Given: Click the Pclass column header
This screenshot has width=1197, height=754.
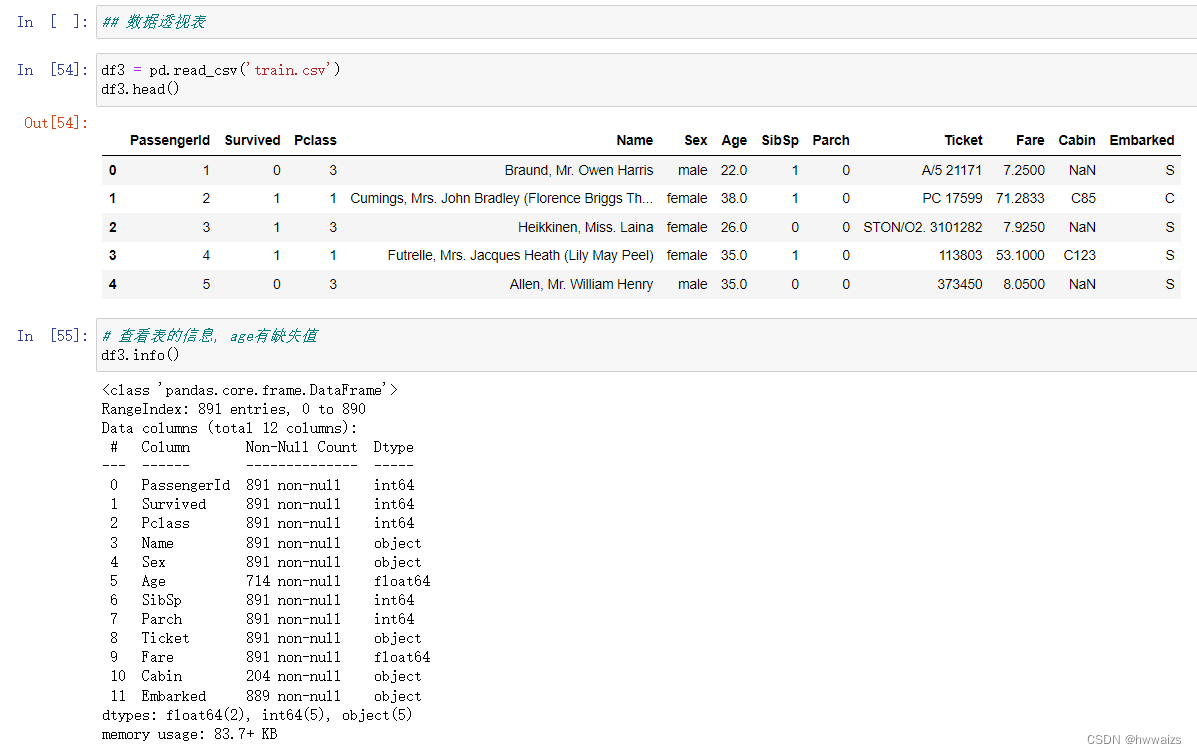Looking at the screenshot, I should pyautogui.click(x=315, y=140).
